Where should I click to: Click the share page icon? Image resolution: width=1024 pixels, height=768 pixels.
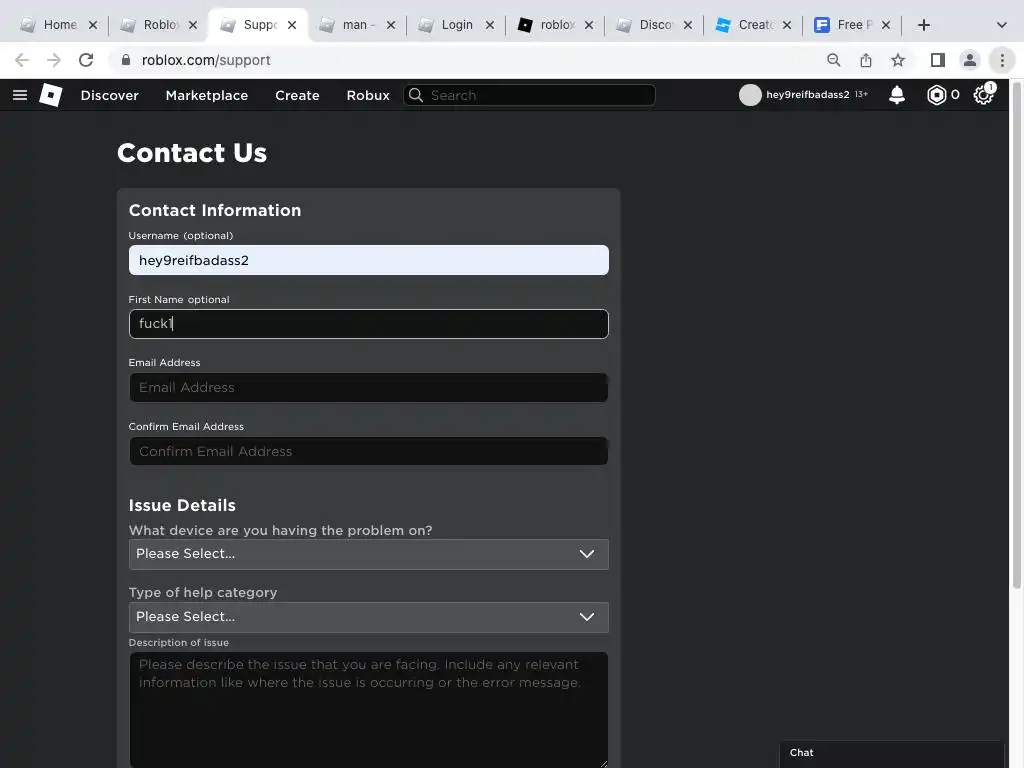(865, 60)
